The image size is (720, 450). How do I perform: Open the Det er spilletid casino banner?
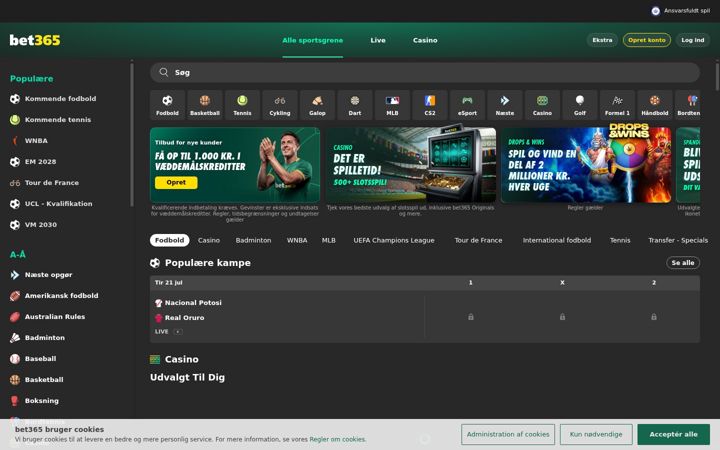click(x=411, y=165)
